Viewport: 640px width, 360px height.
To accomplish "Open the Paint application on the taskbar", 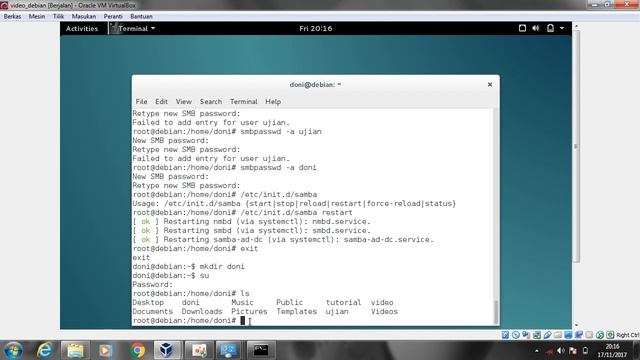I will pos(199,350).
